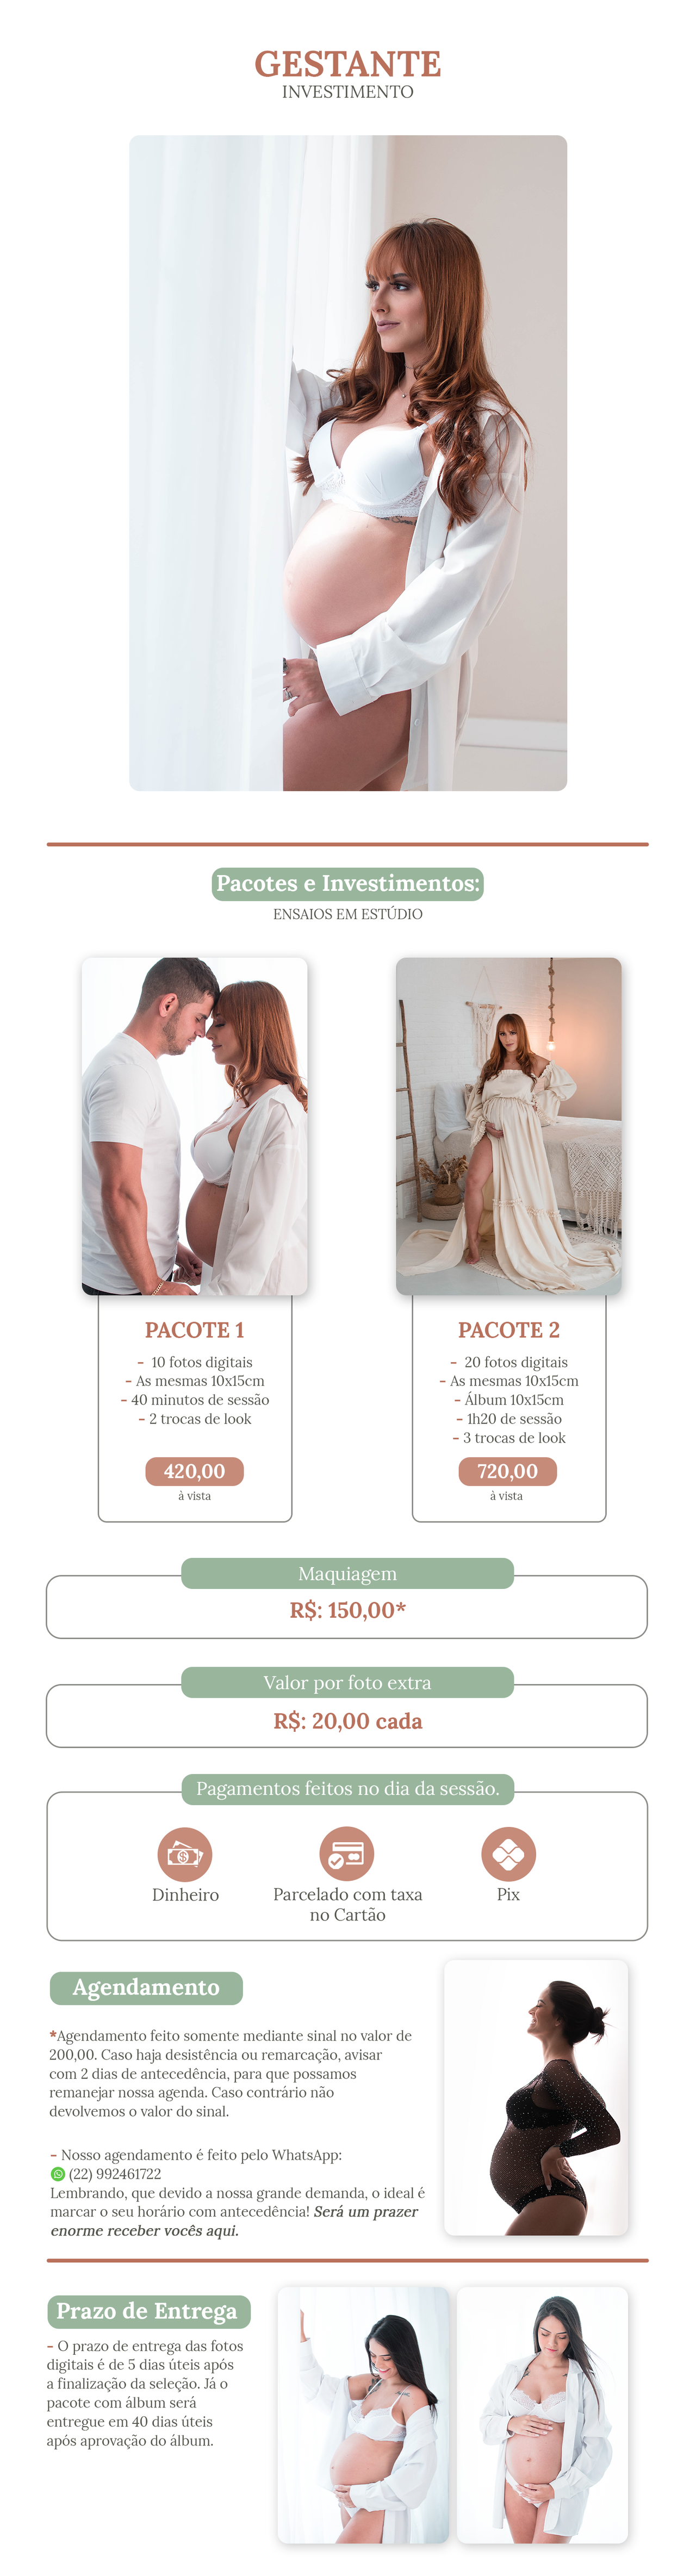Click the Pacotes e Investimentos heading label
This screenshot has height=2576, width=696.
pos(348,884)
